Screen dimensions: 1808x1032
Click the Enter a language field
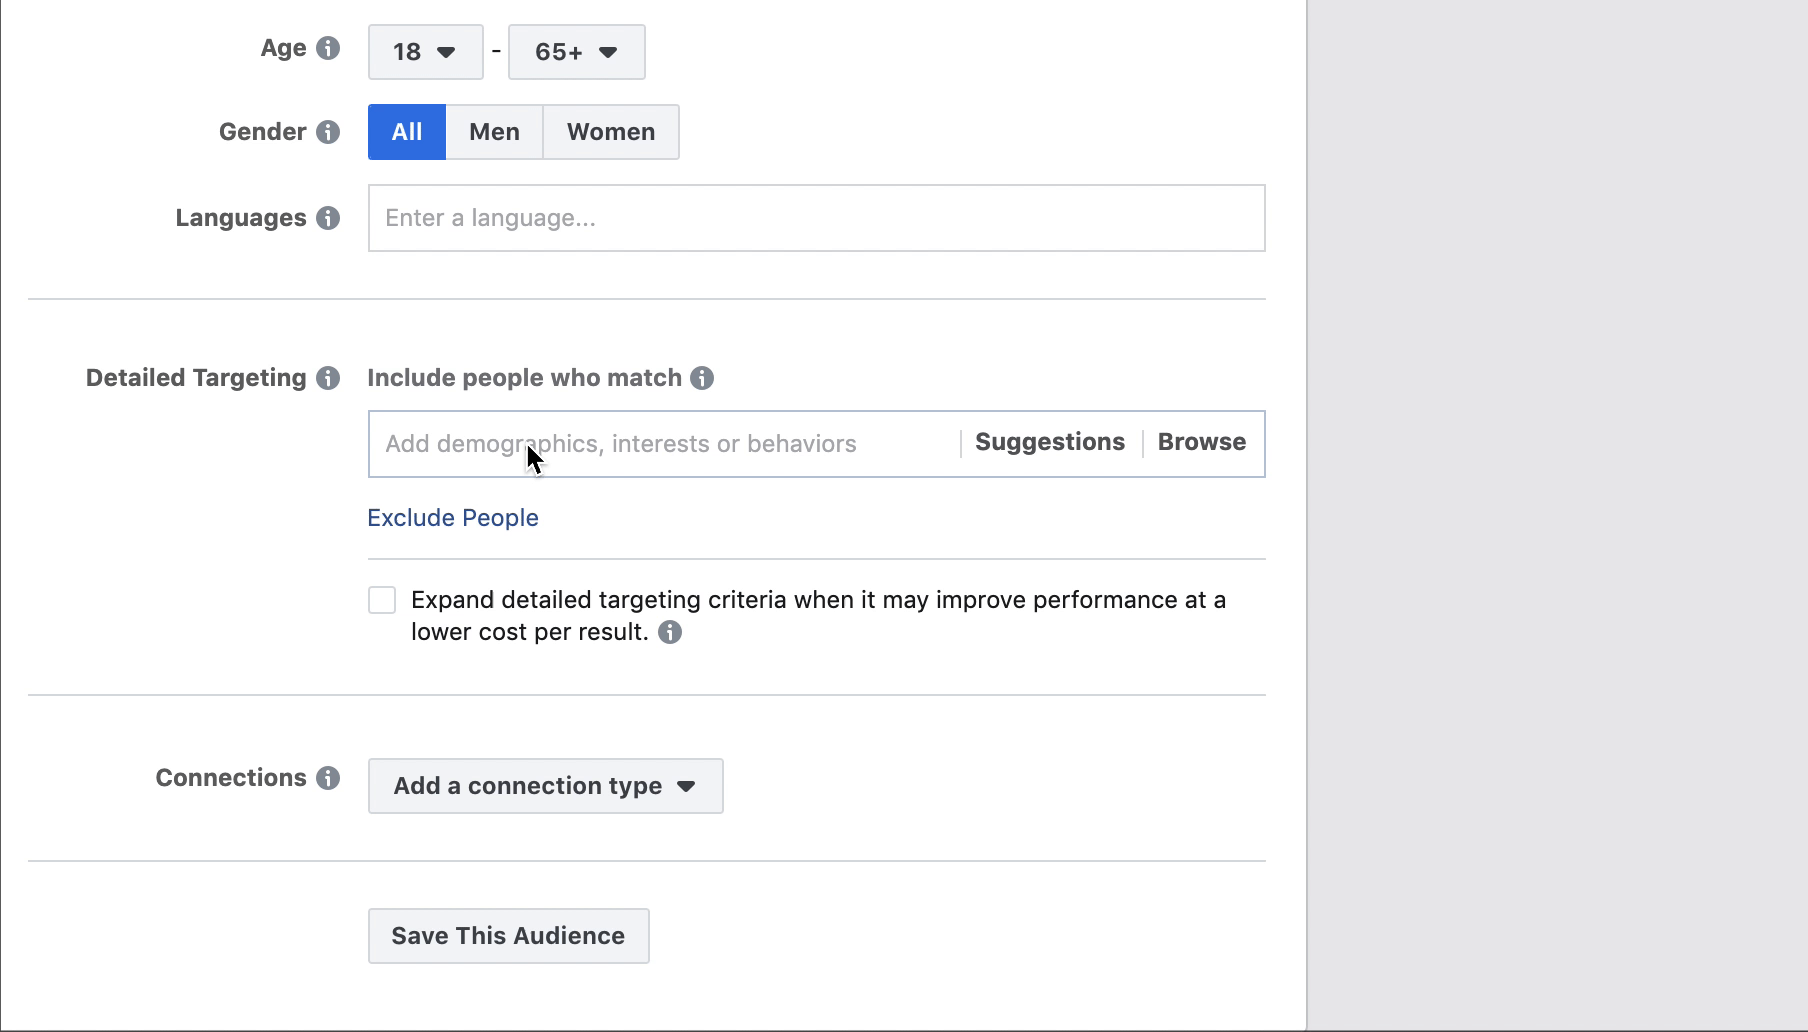(x=816, y=218)
